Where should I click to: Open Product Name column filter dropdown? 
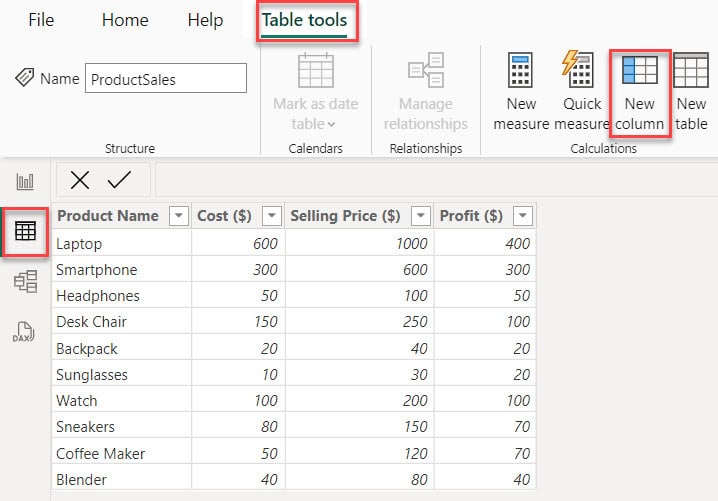(179, 216)
